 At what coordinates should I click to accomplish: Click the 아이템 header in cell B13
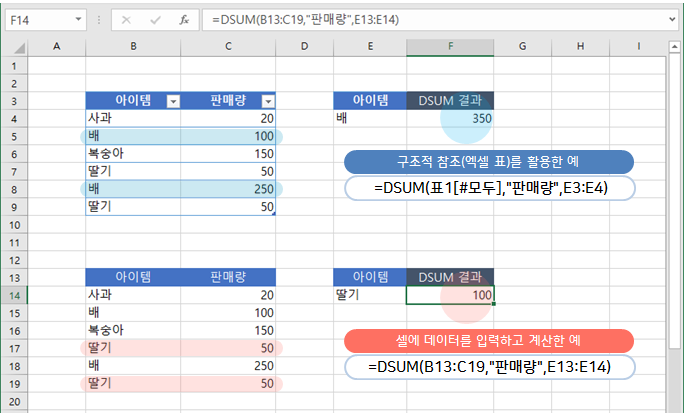pyautogui.click(x=133, y=277)
